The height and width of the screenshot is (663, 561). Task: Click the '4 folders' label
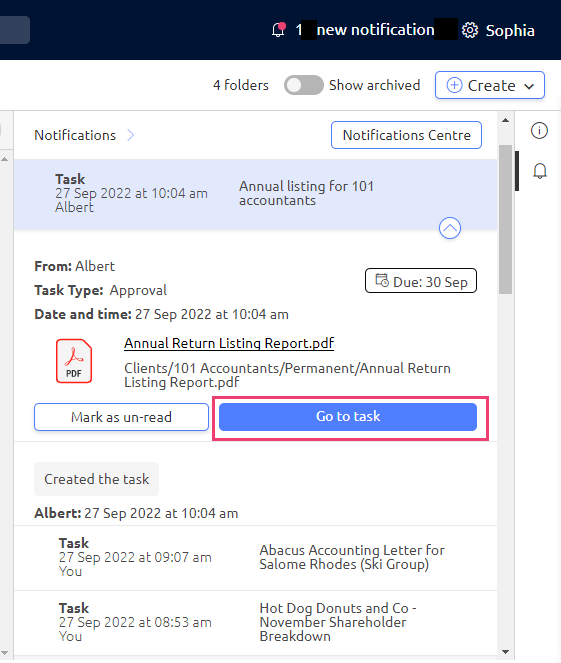tap(241, 85)
